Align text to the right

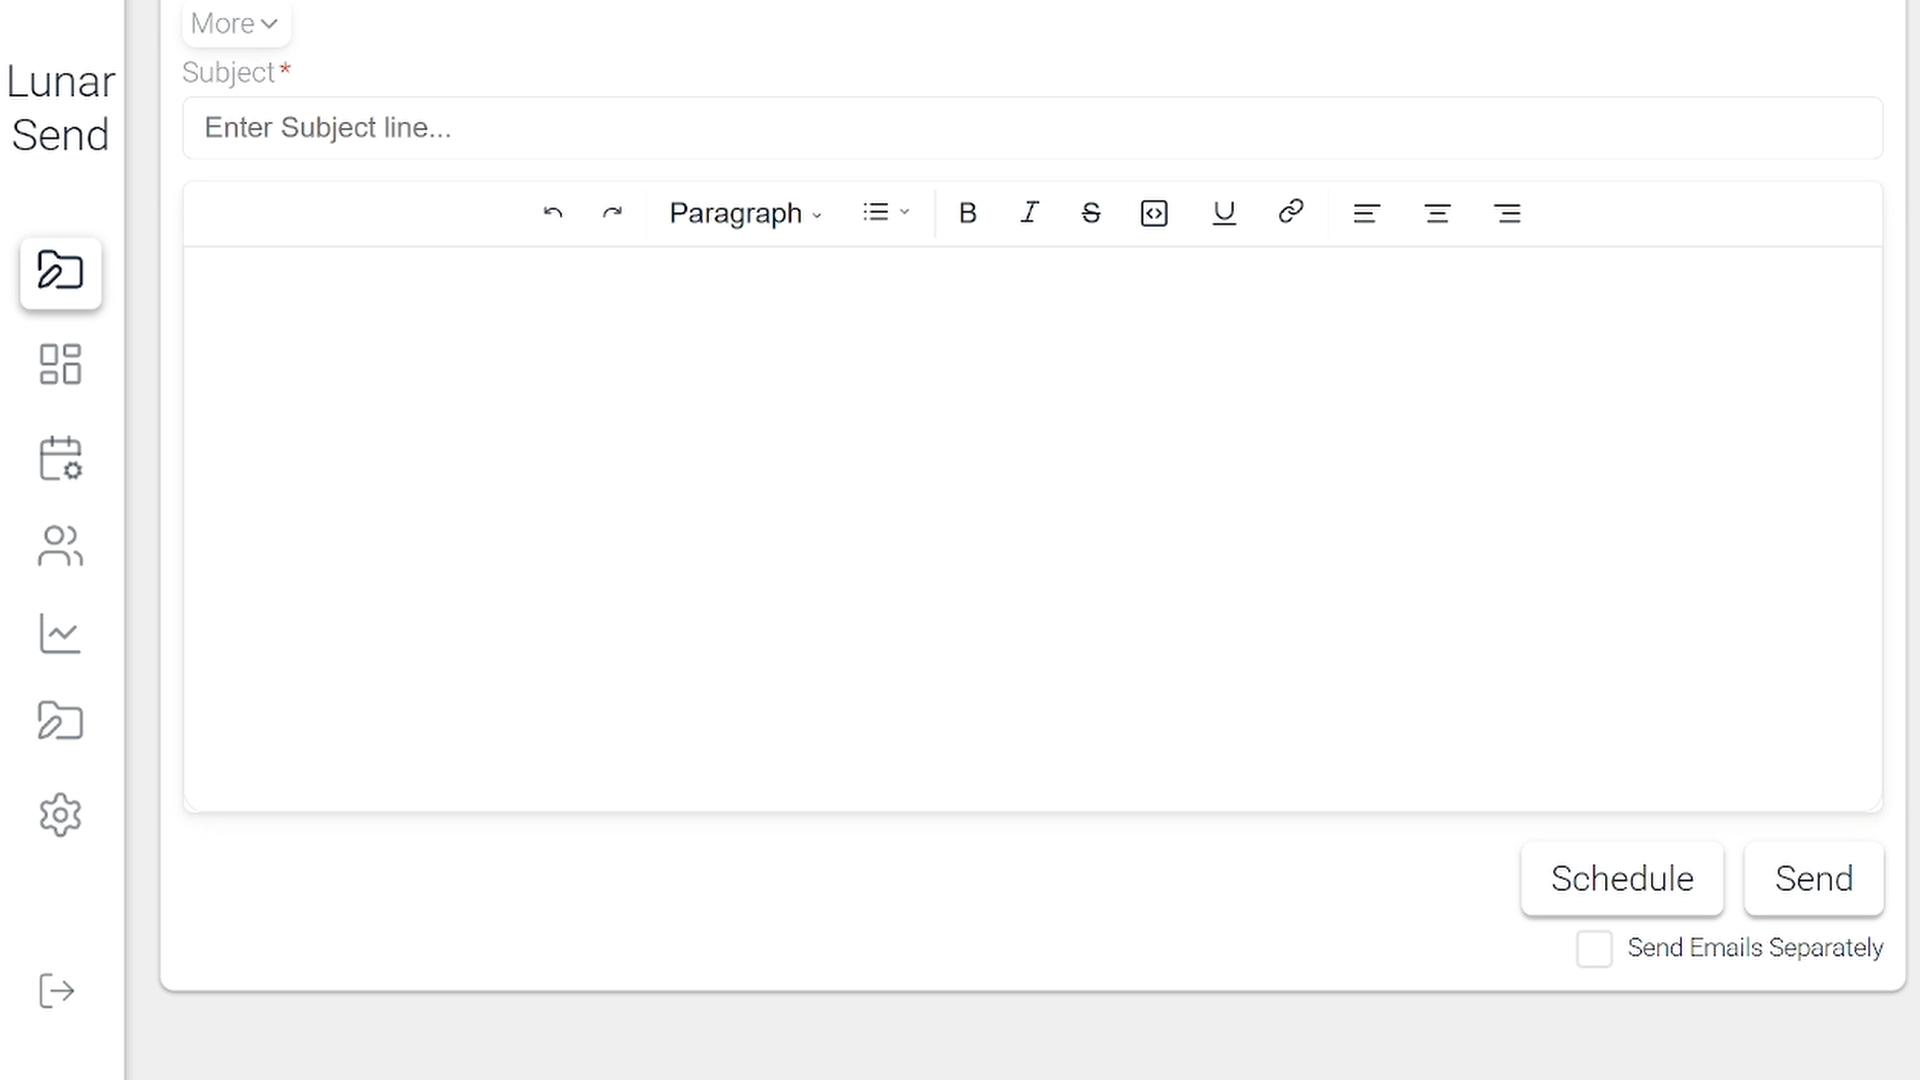(1507, 213)
